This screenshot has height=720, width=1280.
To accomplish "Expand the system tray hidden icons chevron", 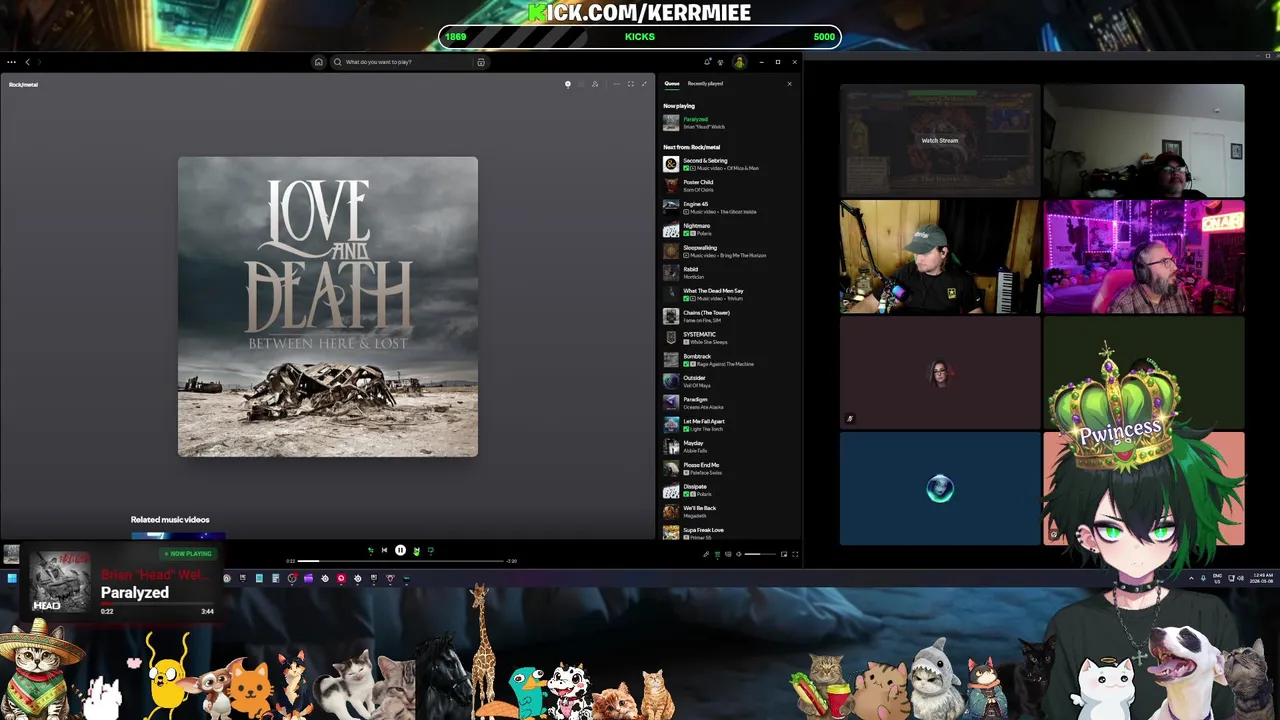I will click(1191, 578).
